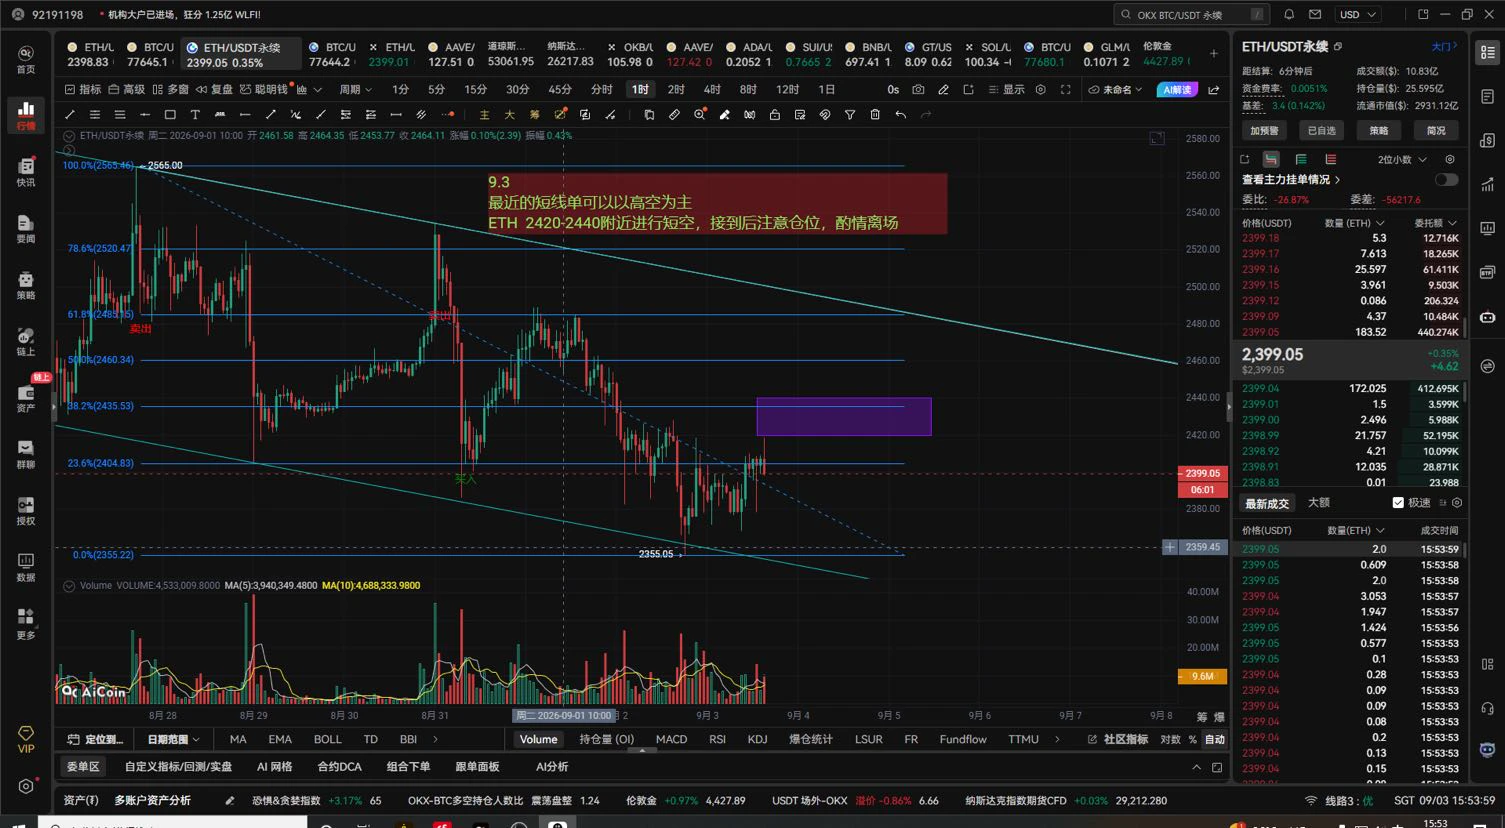Select the MACD indicator tab
The image size is (1505, 828).
(671, 740)
